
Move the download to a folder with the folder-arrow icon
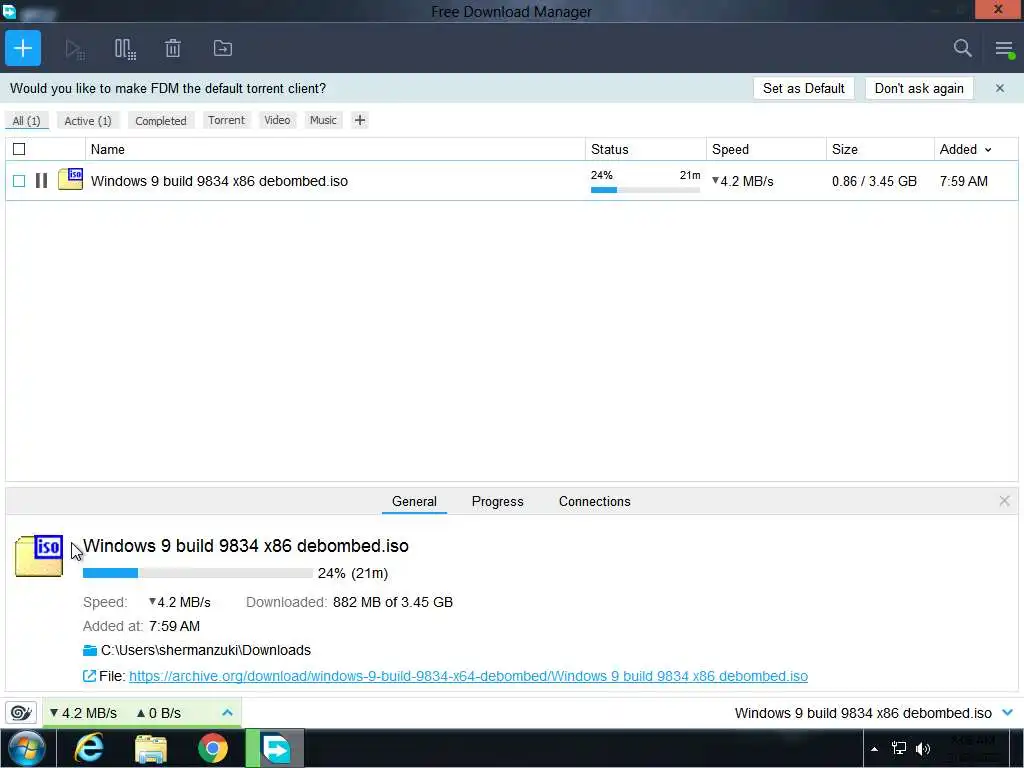click(x=223, y=48)
